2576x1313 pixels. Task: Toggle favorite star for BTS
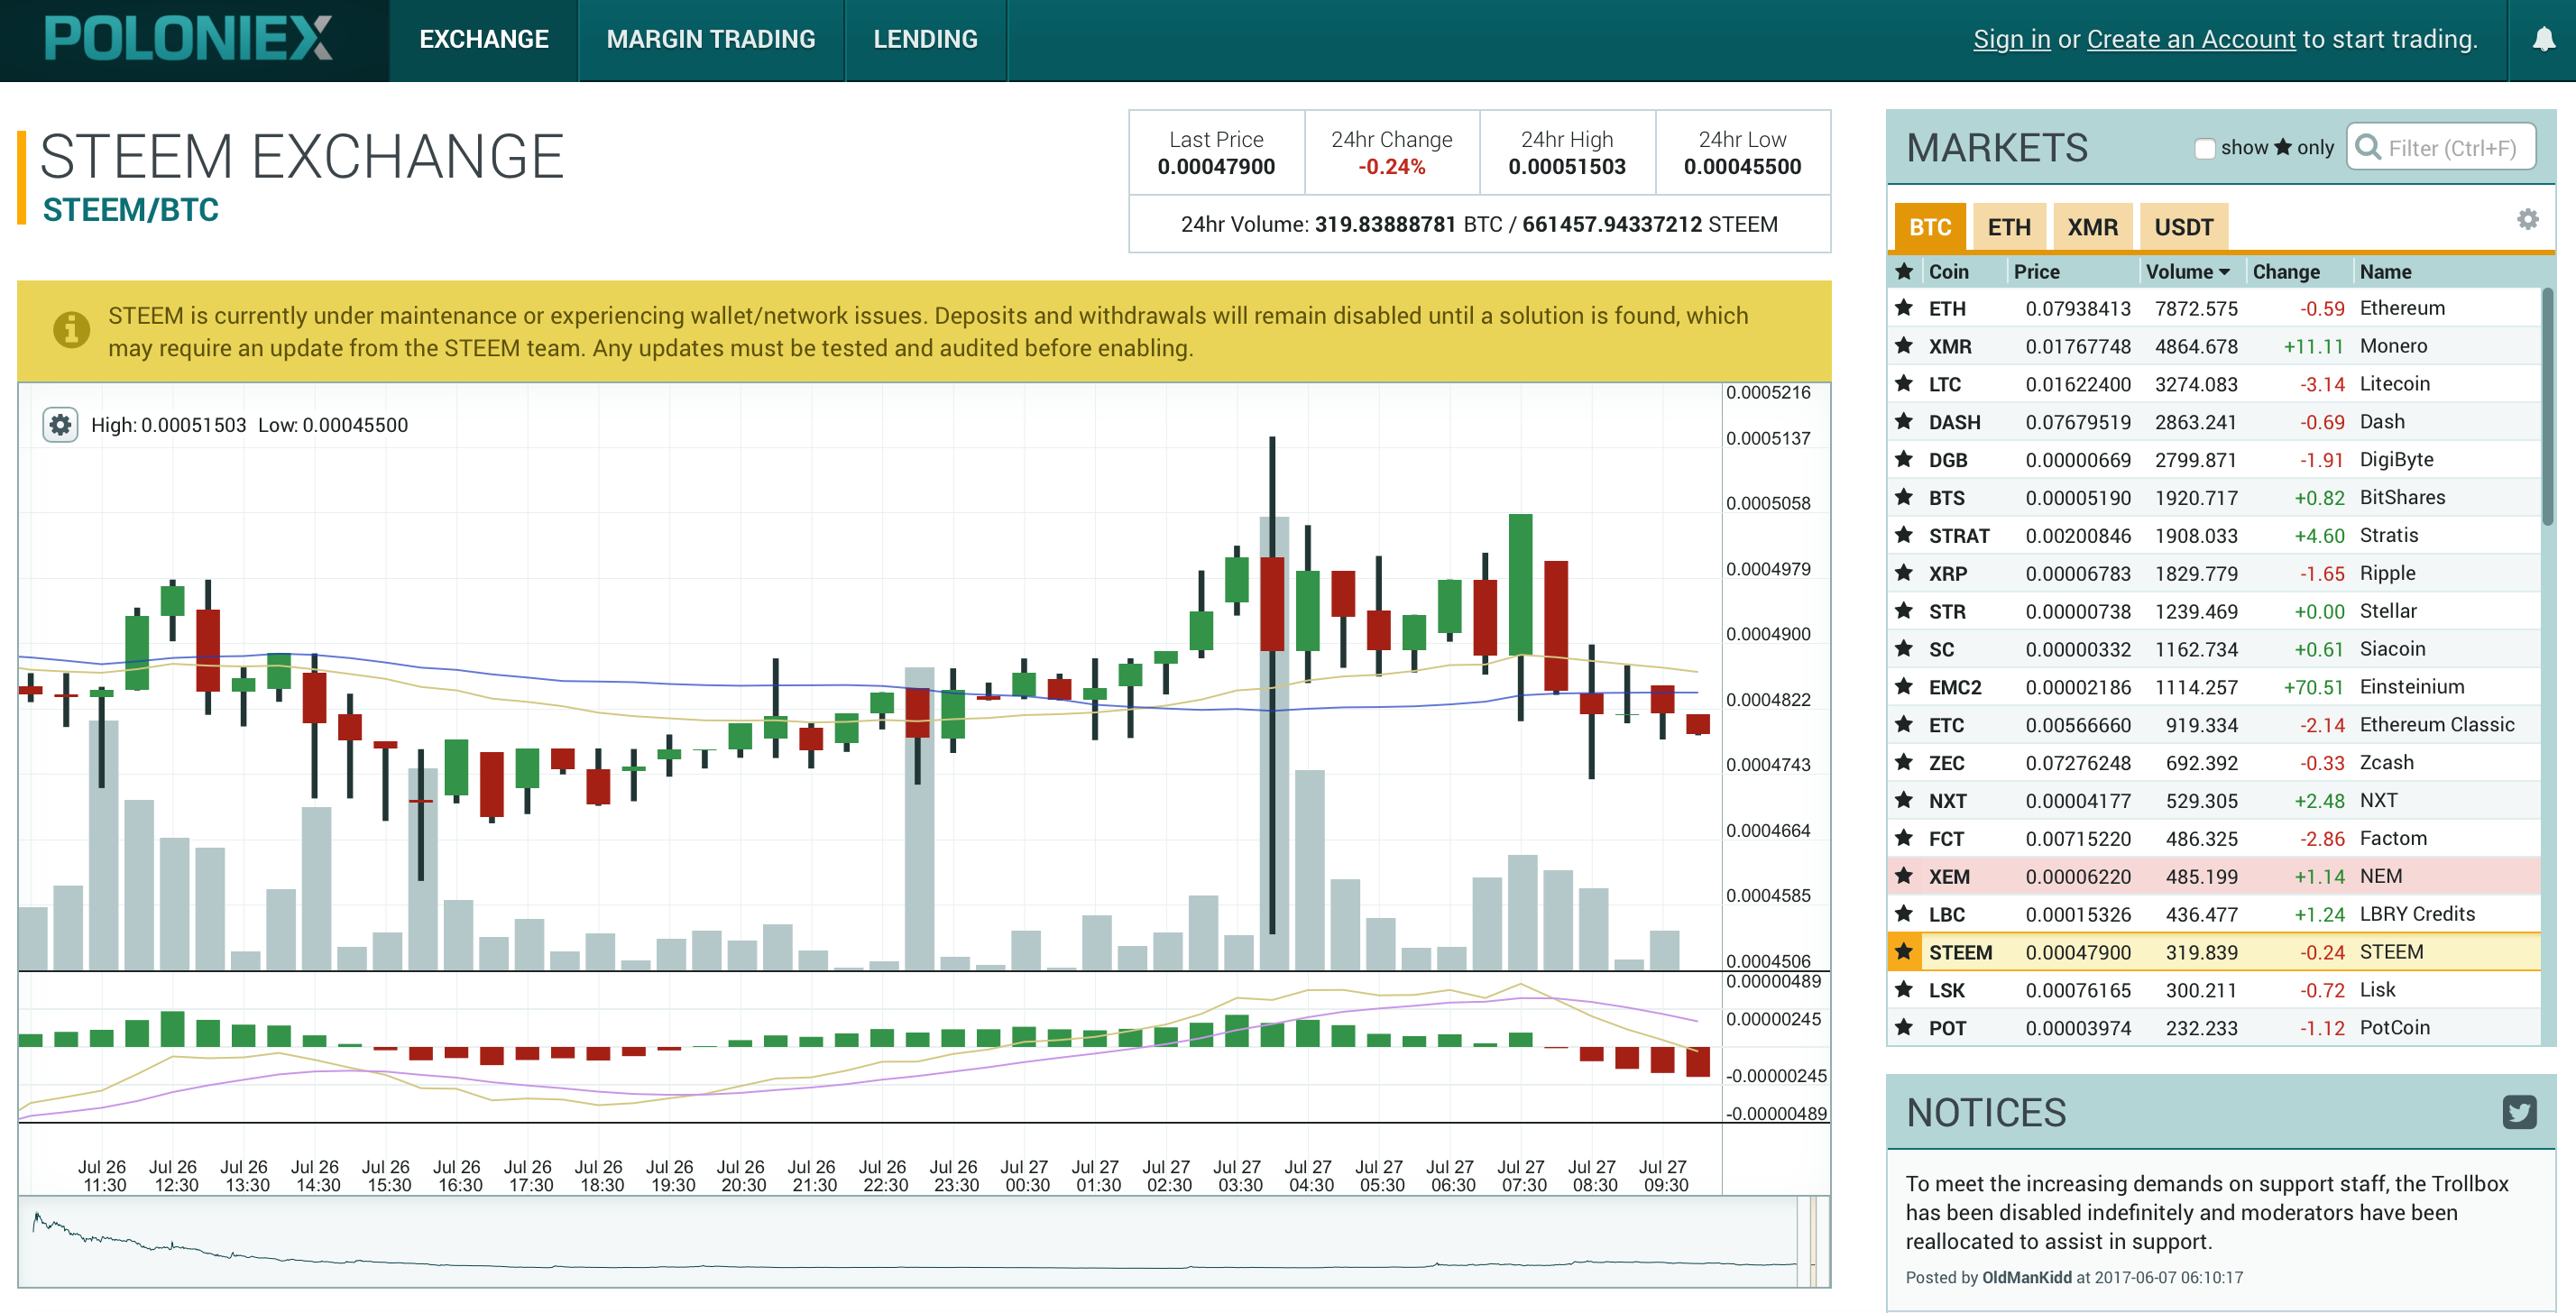pos(1904,498)
